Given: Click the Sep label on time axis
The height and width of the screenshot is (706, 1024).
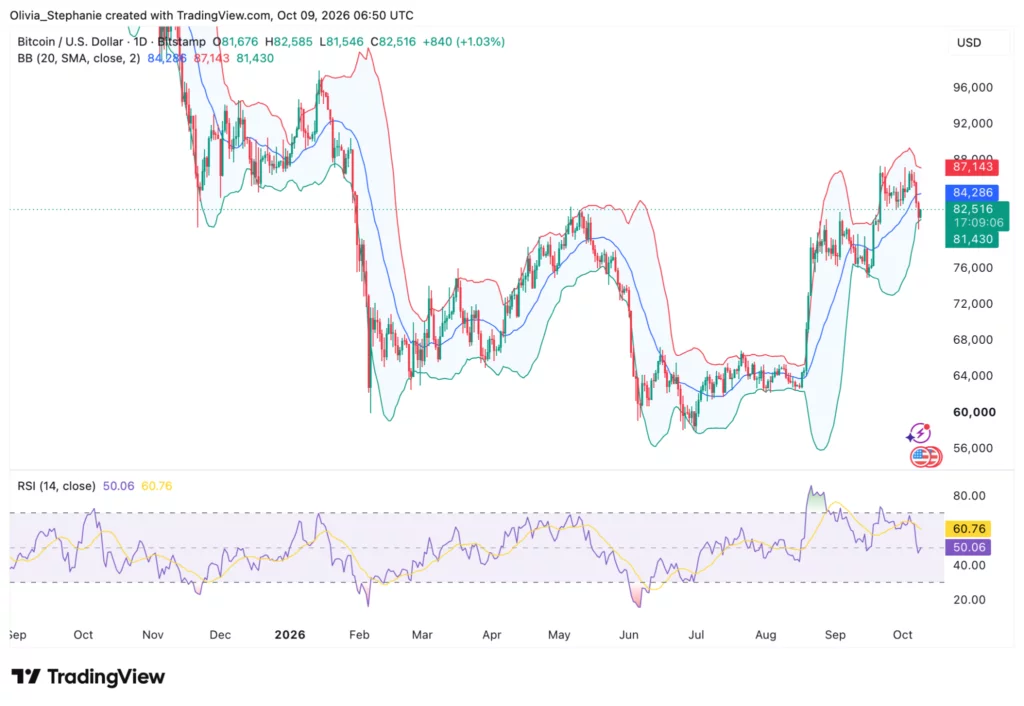Looking at the screenshot, I should click(x=835, y=635).
